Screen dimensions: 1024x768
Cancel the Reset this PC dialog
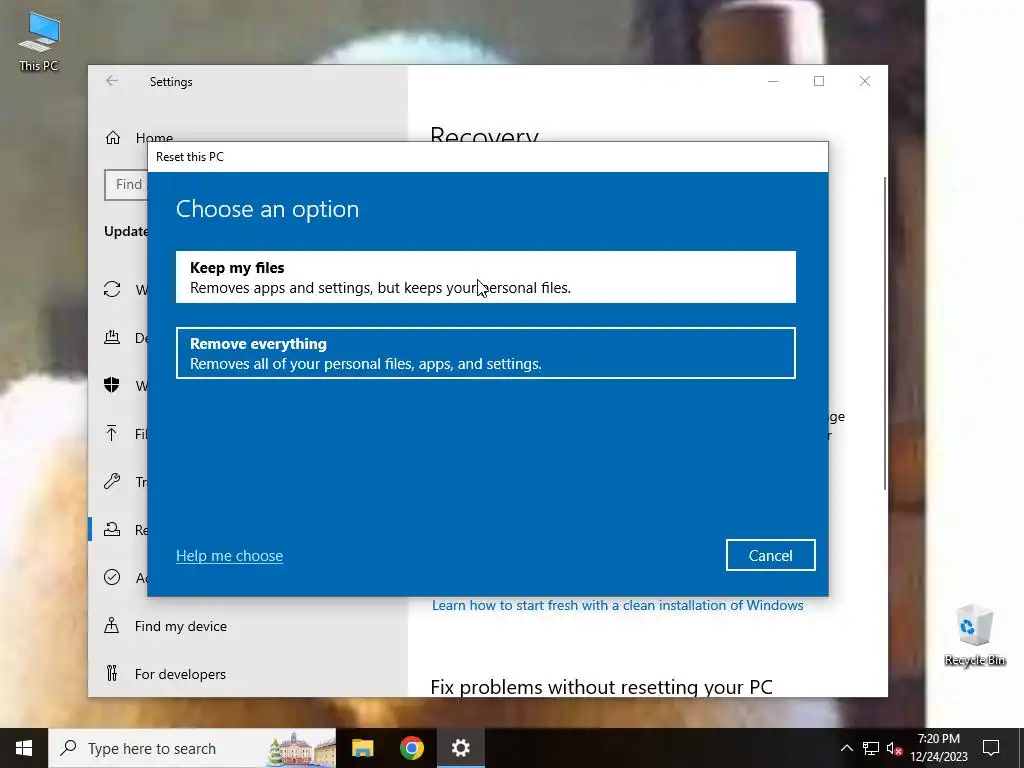[771, 555]
